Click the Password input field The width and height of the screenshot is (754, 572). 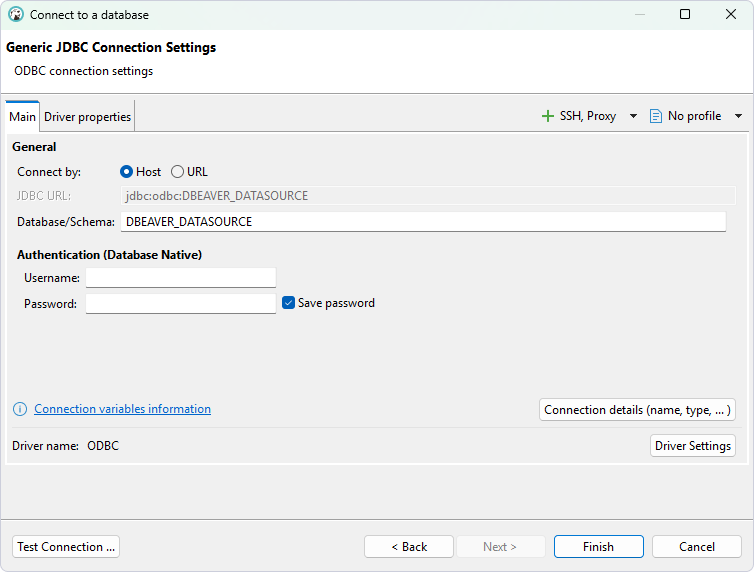click(x=181, y=304)
